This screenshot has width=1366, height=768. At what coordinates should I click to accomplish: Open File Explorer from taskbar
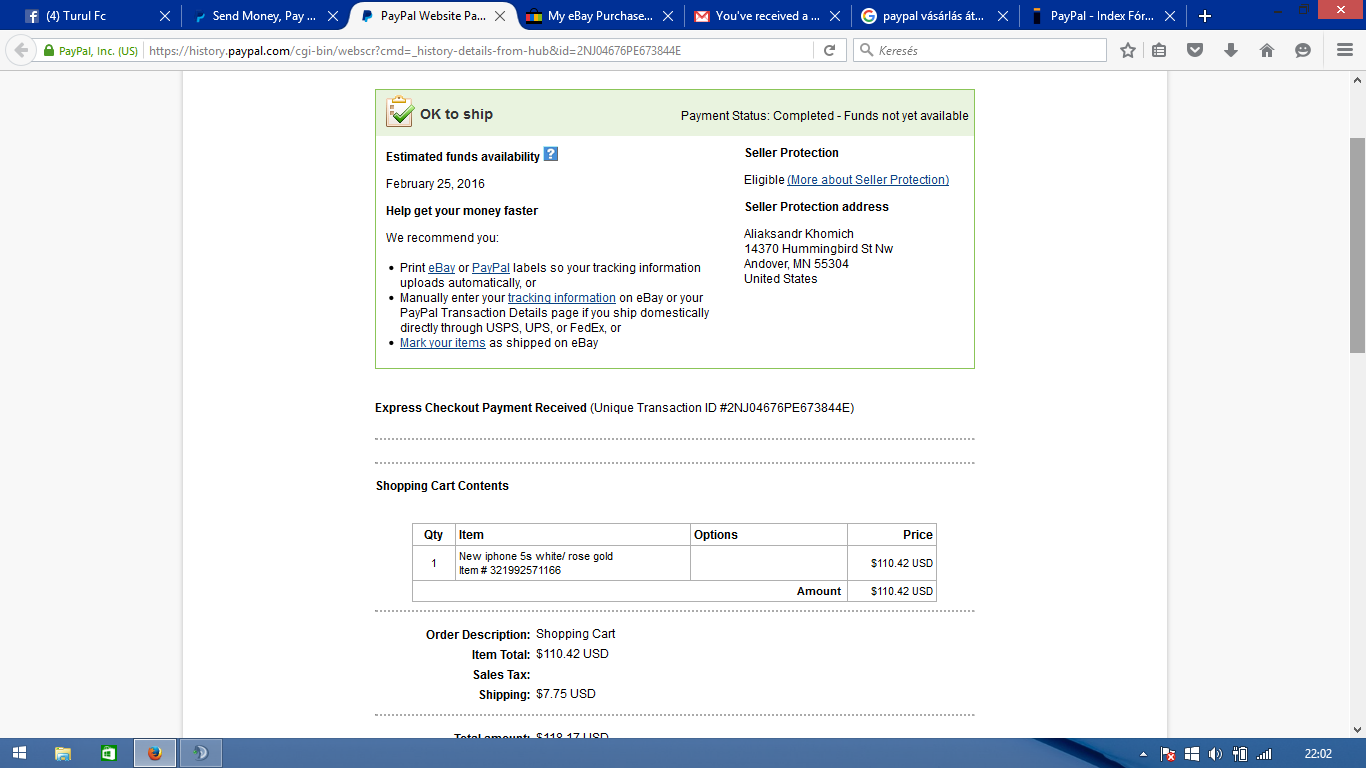pyautogui.click(x=63, y=753)
